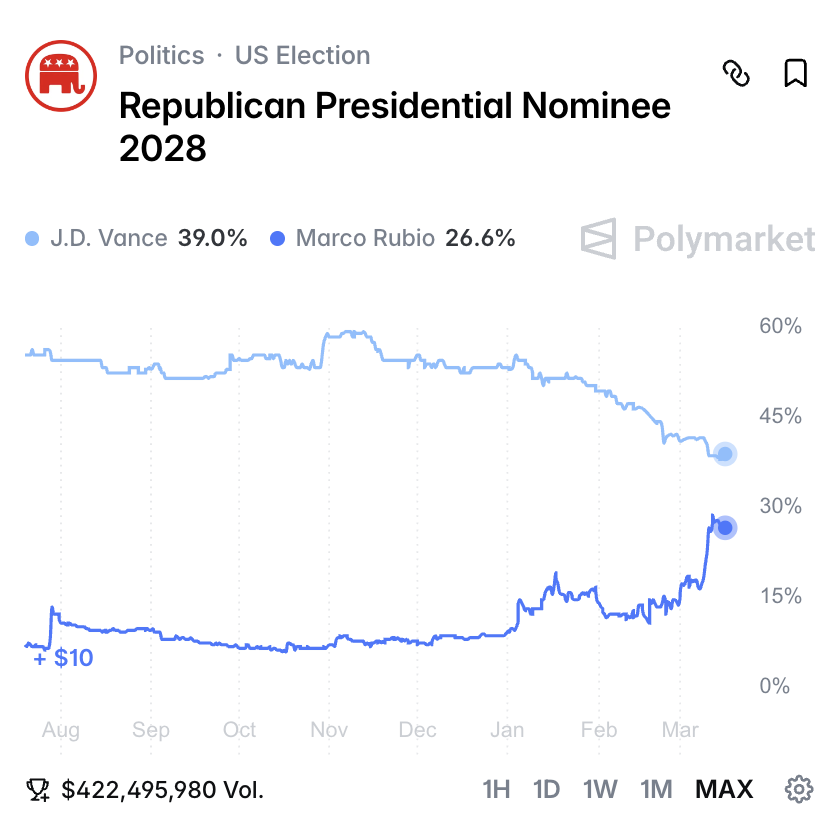
Task: Click the copy link icon
Action: tap(736, 73)
